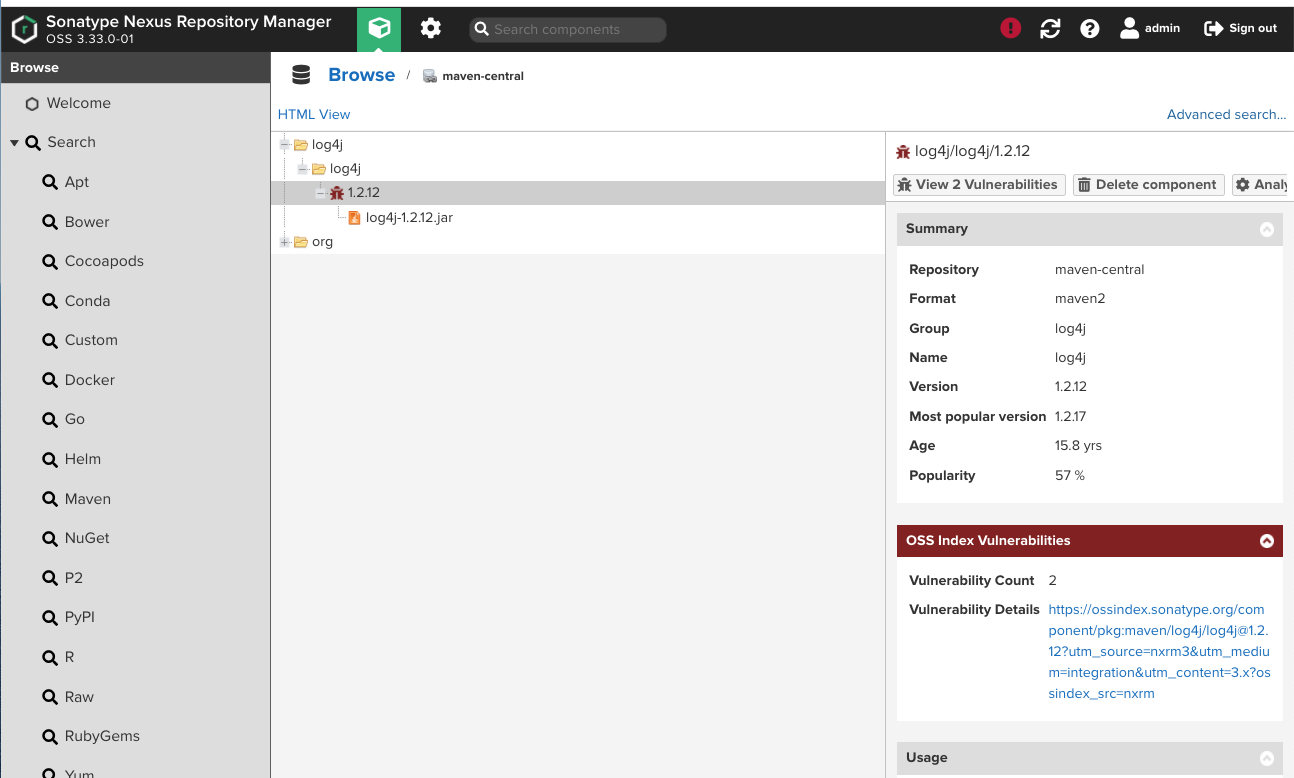
Task: Click the admin user account icon
Action: [x=1129, y=29]
